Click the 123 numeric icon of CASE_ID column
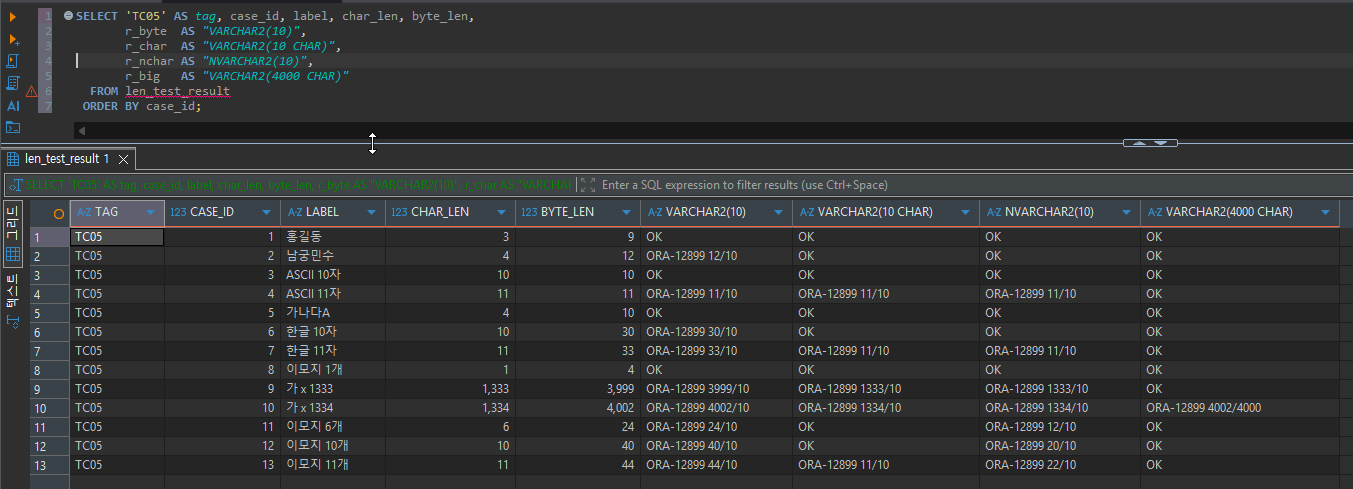This screenshot has width=1353, height=489. pos(178,212)
